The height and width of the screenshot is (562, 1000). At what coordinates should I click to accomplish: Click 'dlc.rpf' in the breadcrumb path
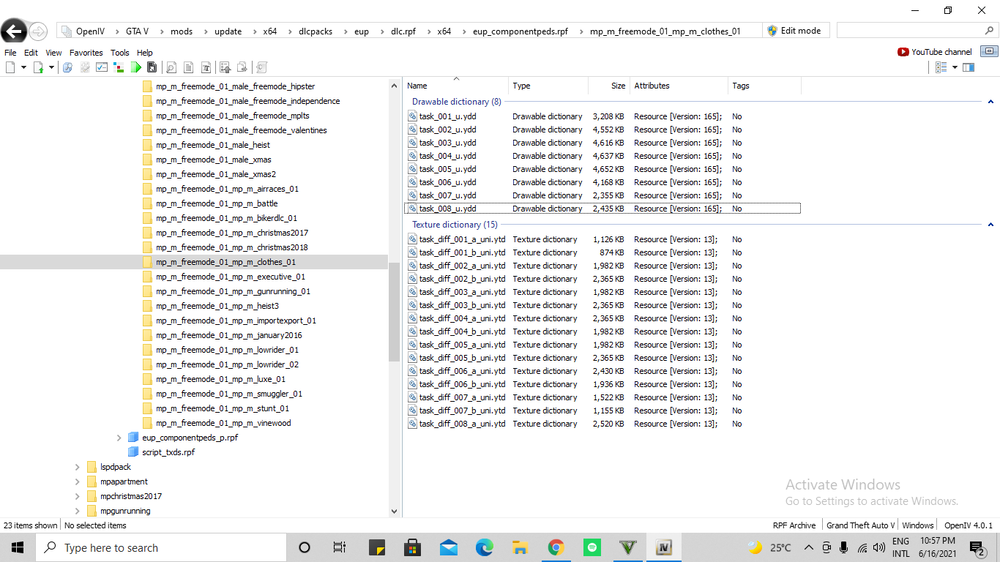click(x=403, y=31)
